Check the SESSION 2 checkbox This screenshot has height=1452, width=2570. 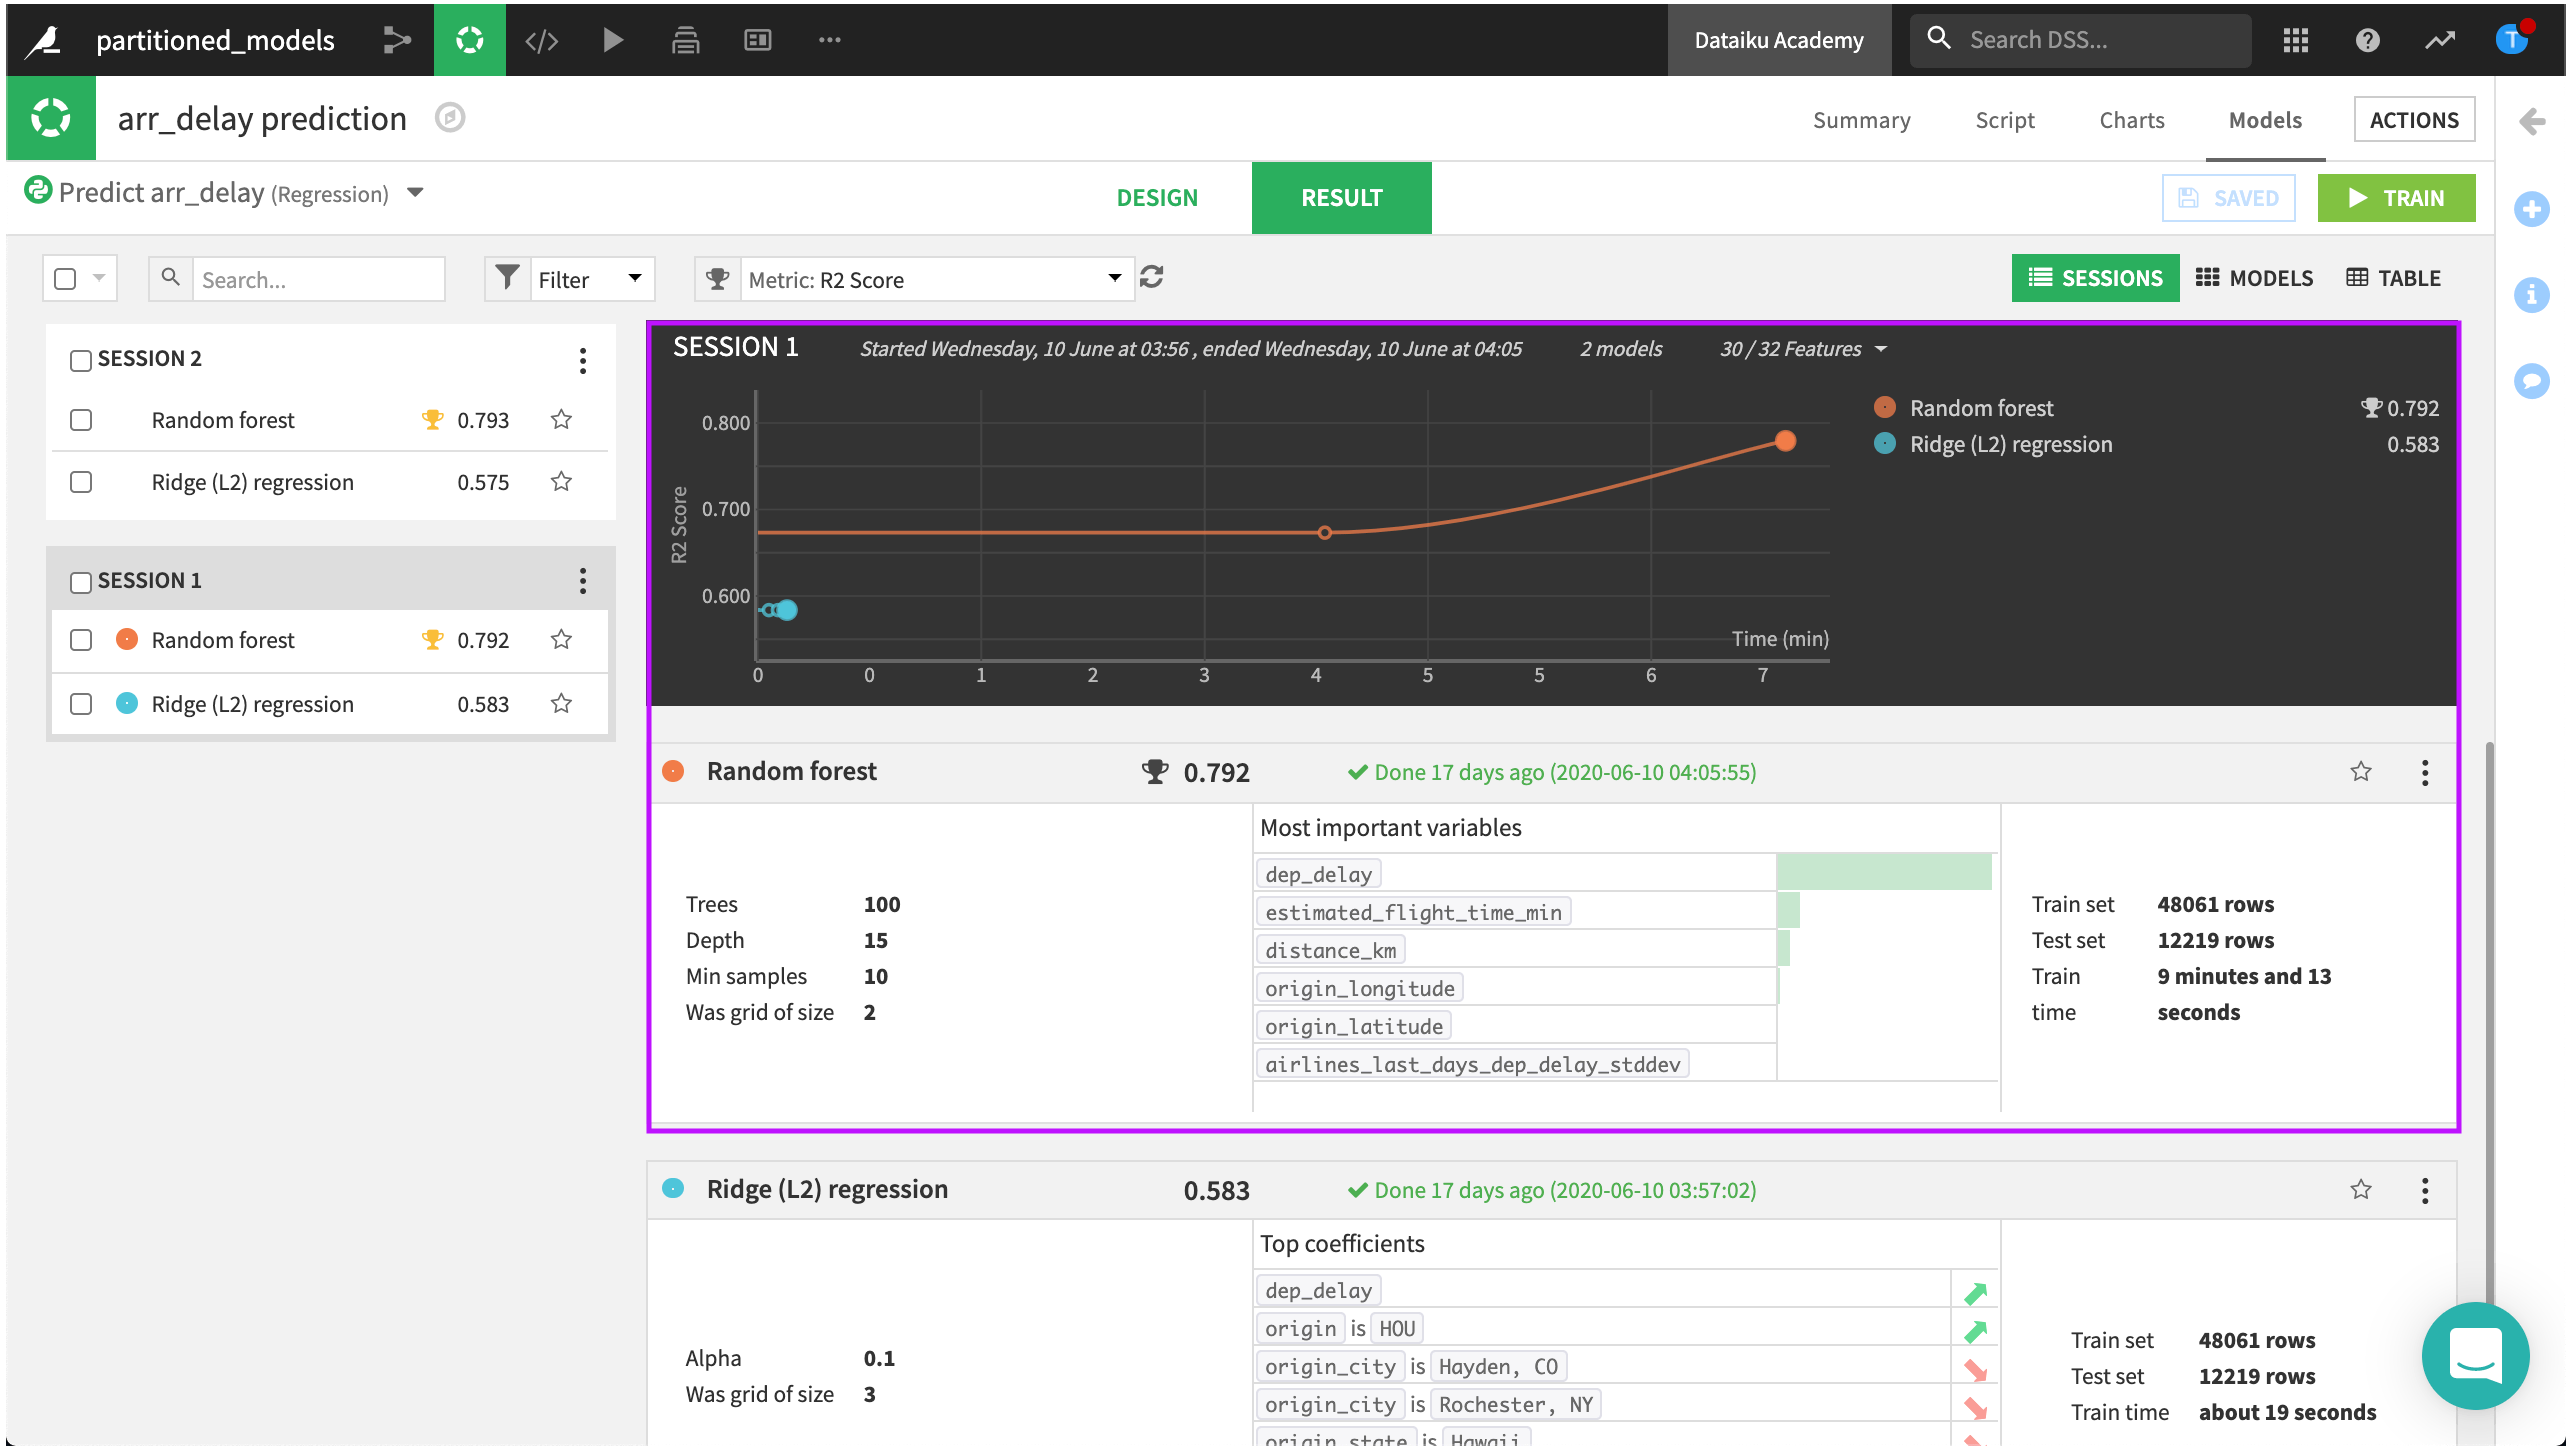(x=81, y=360)
